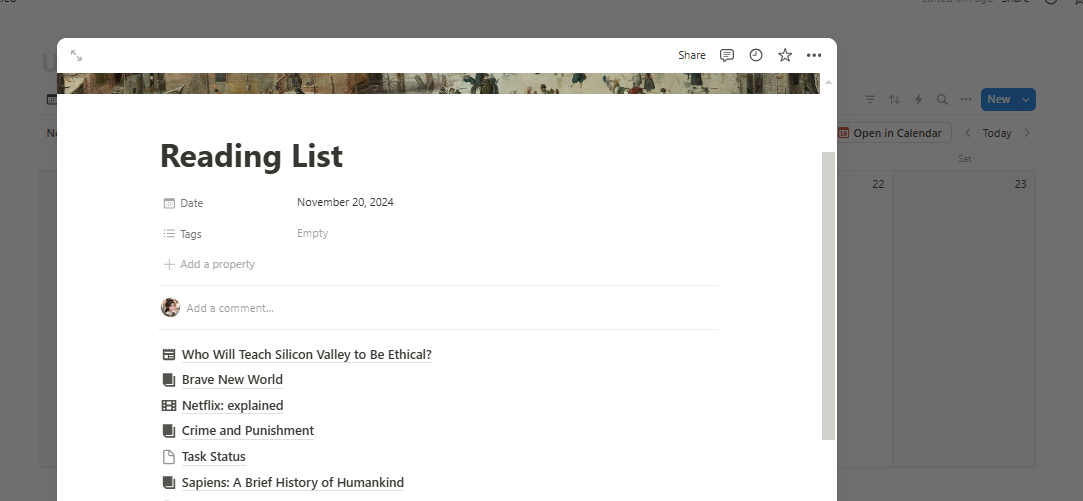1083x501 pixels.
Task: Click the November 20, 2024 date value
Action: (x=345, y=202)
